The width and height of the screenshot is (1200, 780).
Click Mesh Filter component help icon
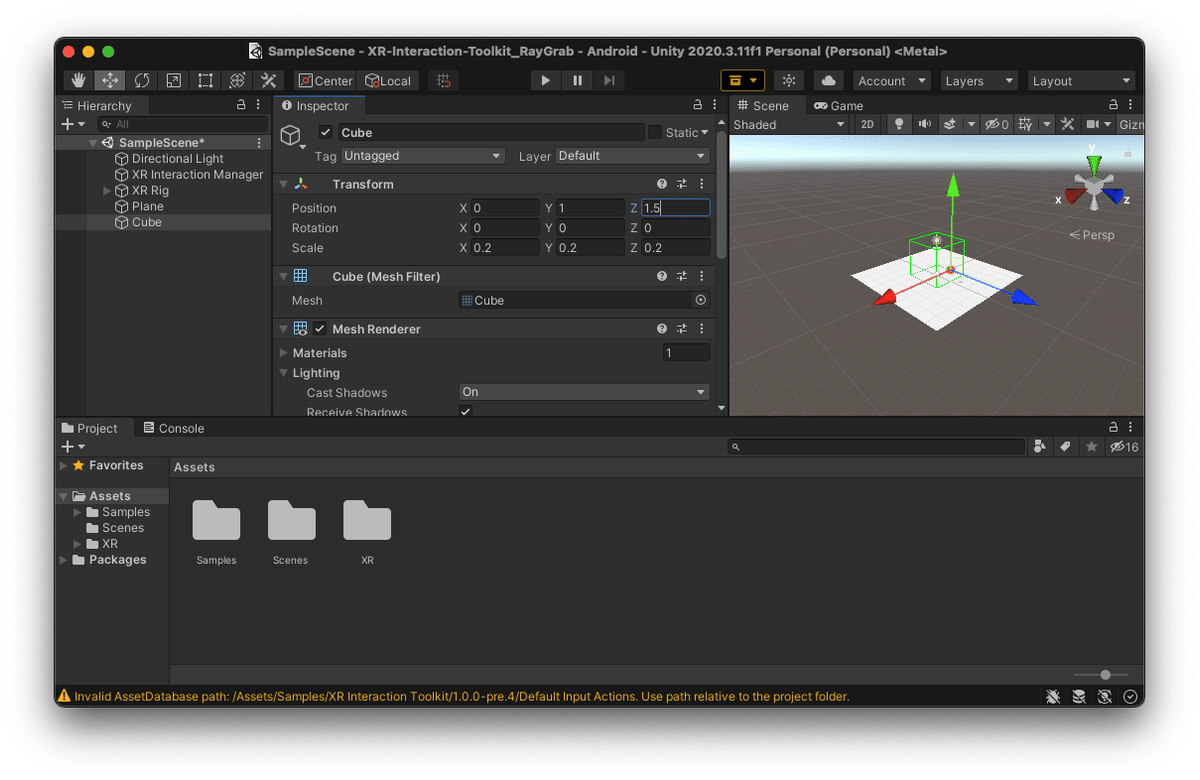point(662,276)
